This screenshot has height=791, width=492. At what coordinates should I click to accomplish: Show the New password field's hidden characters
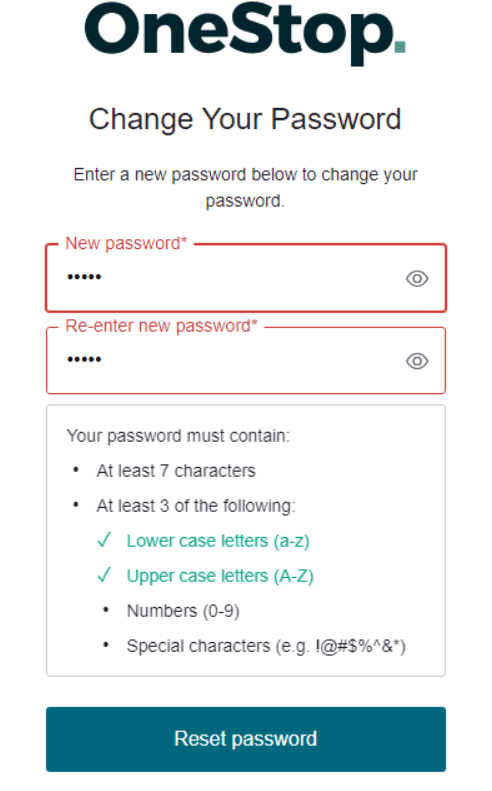click(417, 278)
